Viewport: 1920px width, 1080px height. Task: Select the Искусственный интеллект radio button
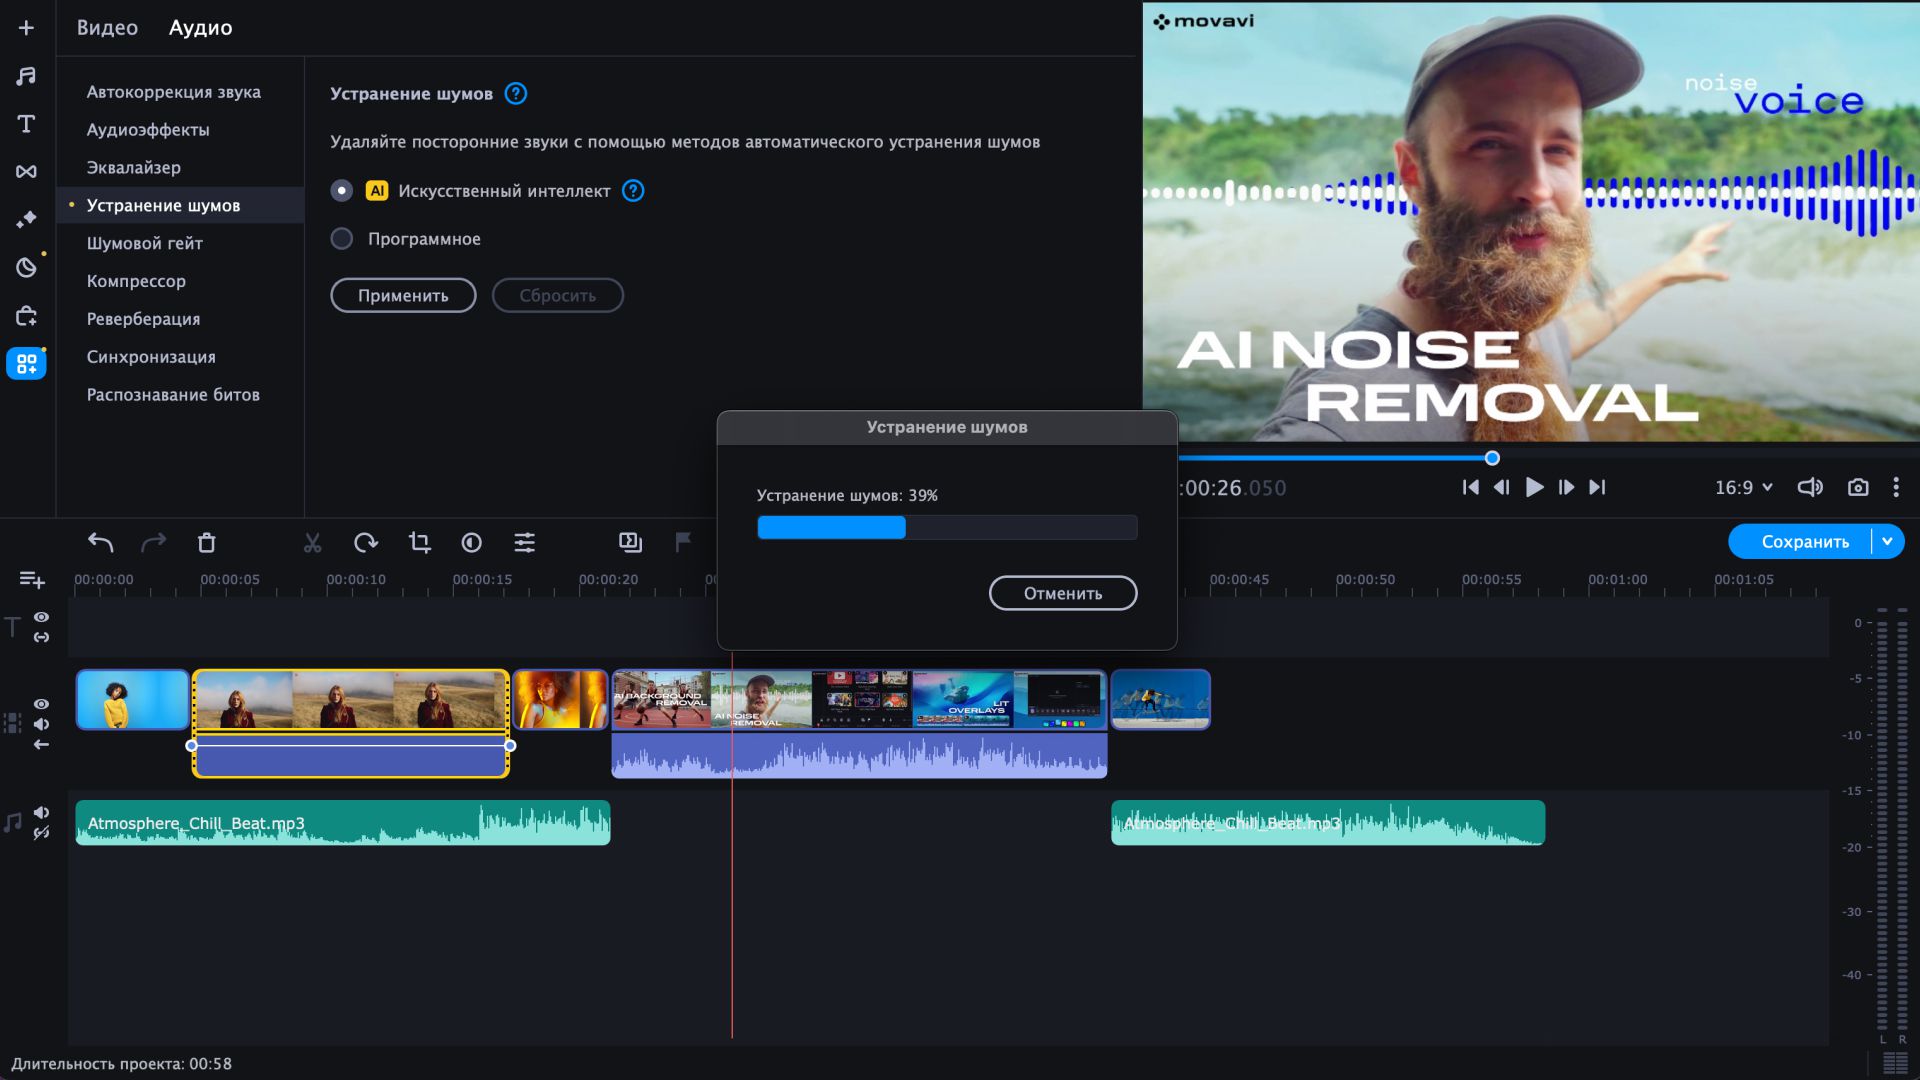coord(340,190)
